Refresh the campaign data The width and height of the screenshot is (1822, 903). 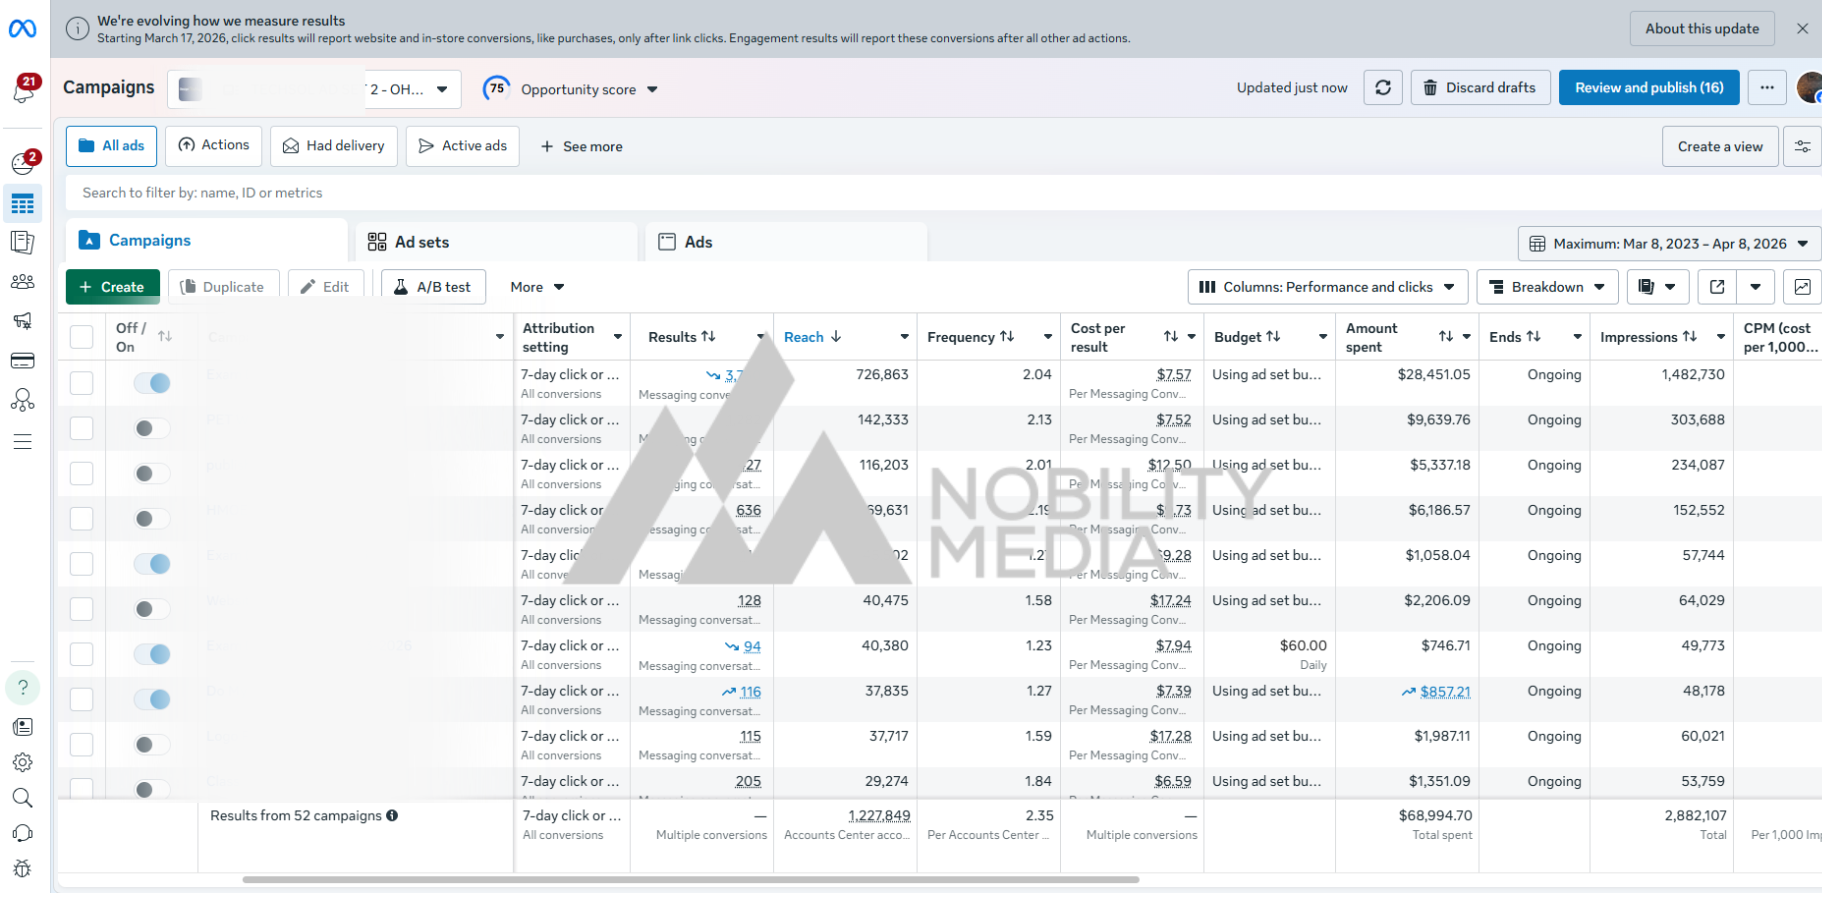click(1383, 88)
